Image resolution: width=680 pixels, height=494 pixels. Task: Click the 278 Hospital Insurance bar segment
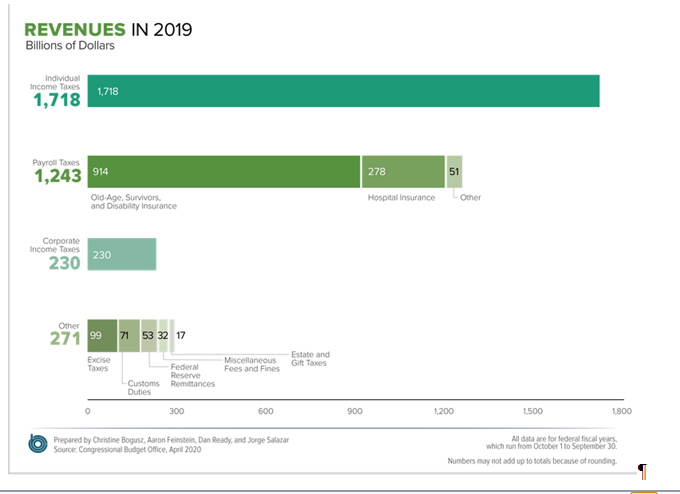click(x=403, y=172)
